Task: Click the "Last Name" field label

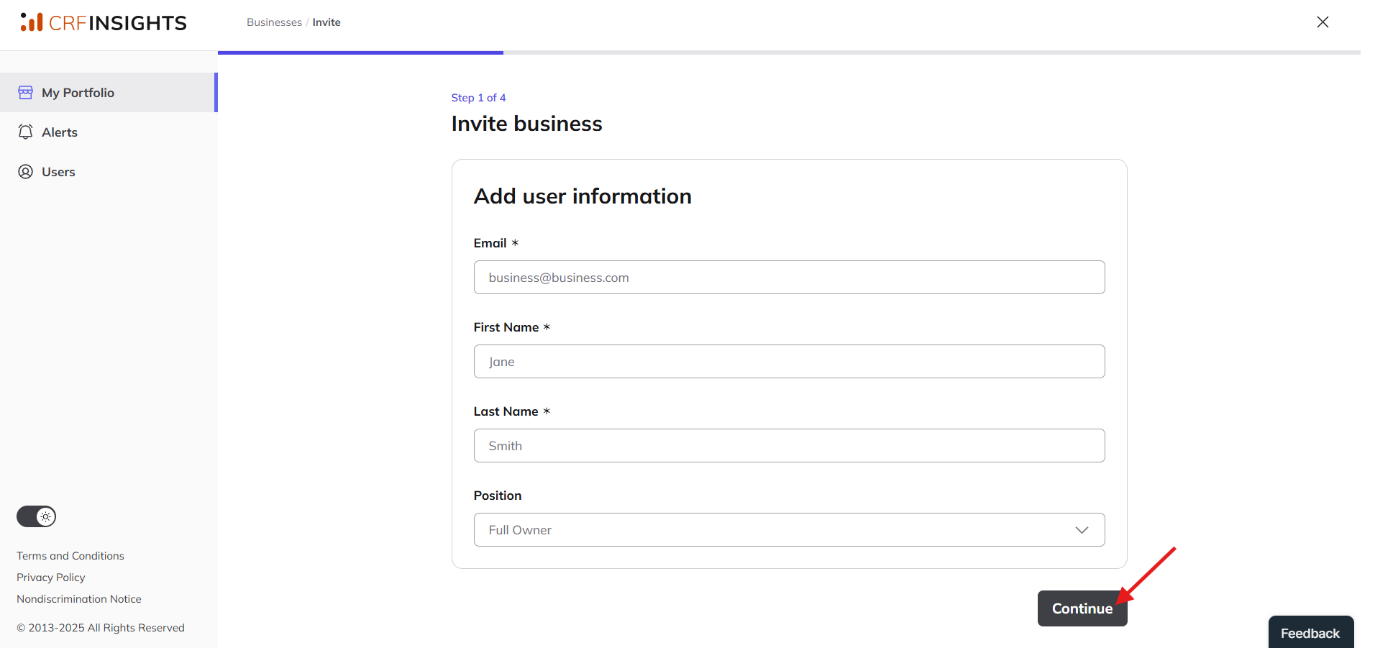Action: [506, 411]
